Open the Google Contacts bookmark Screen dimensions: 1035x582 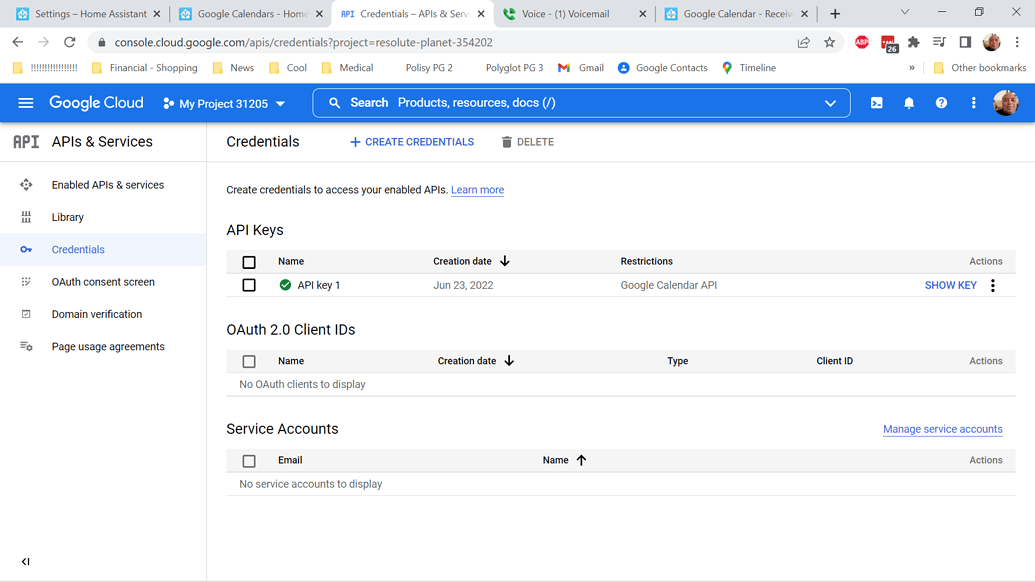click(x=663, y=67)
